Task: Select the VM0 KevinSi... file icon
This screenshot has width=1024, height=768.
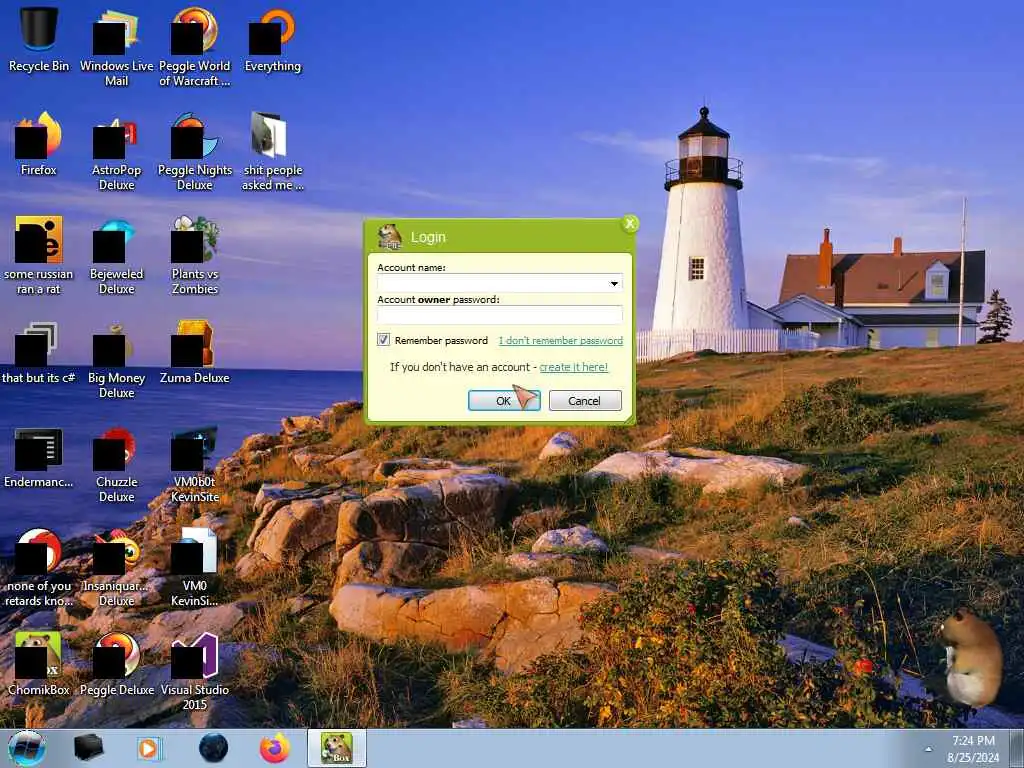Action: 195,568
